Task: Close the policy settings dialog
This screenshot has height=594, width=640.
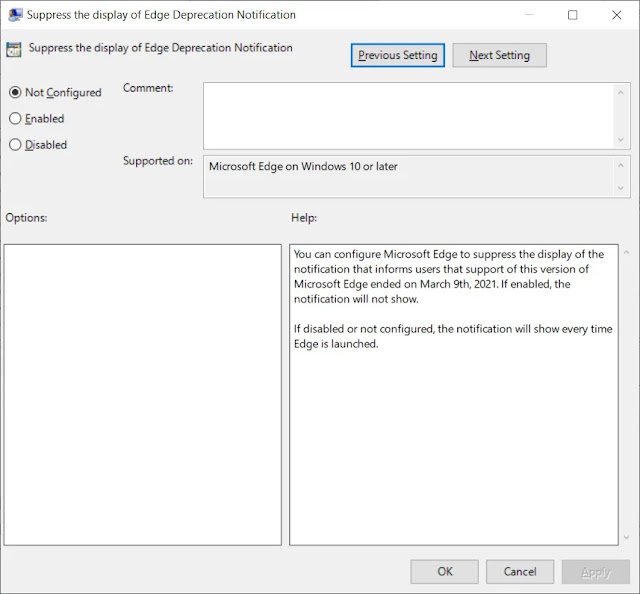Action: 617,15
